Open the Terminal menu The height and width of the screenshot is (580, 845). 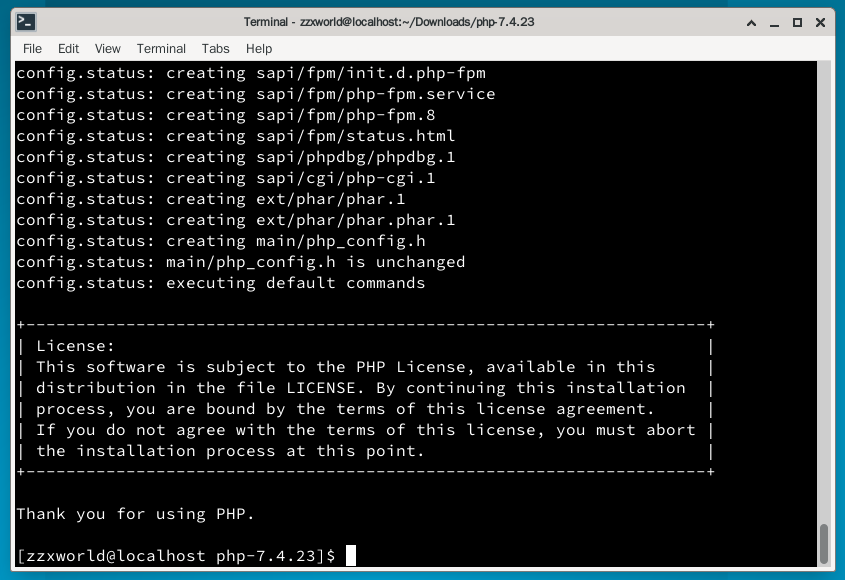click(161, 48)
